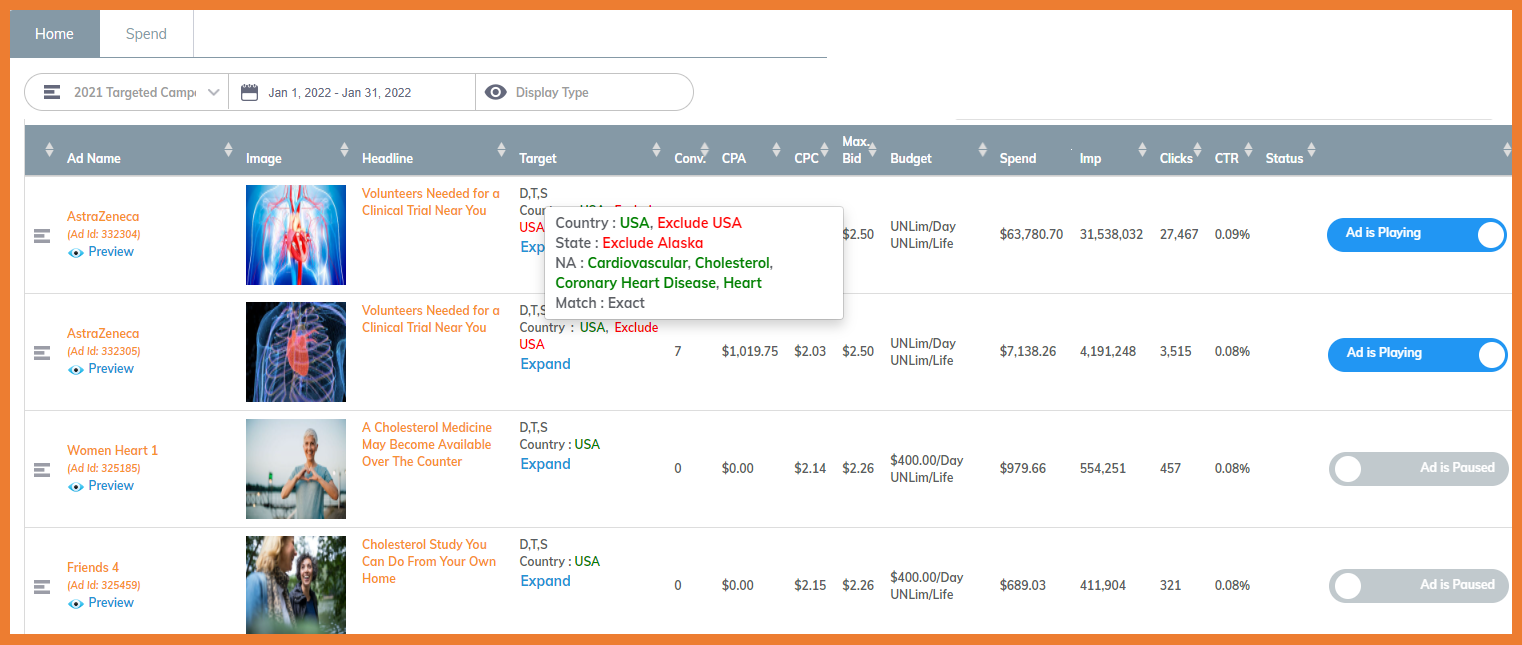1522x645 pixels.
Task: Expand targeting for Friends 4 ad
Action: 545,581
